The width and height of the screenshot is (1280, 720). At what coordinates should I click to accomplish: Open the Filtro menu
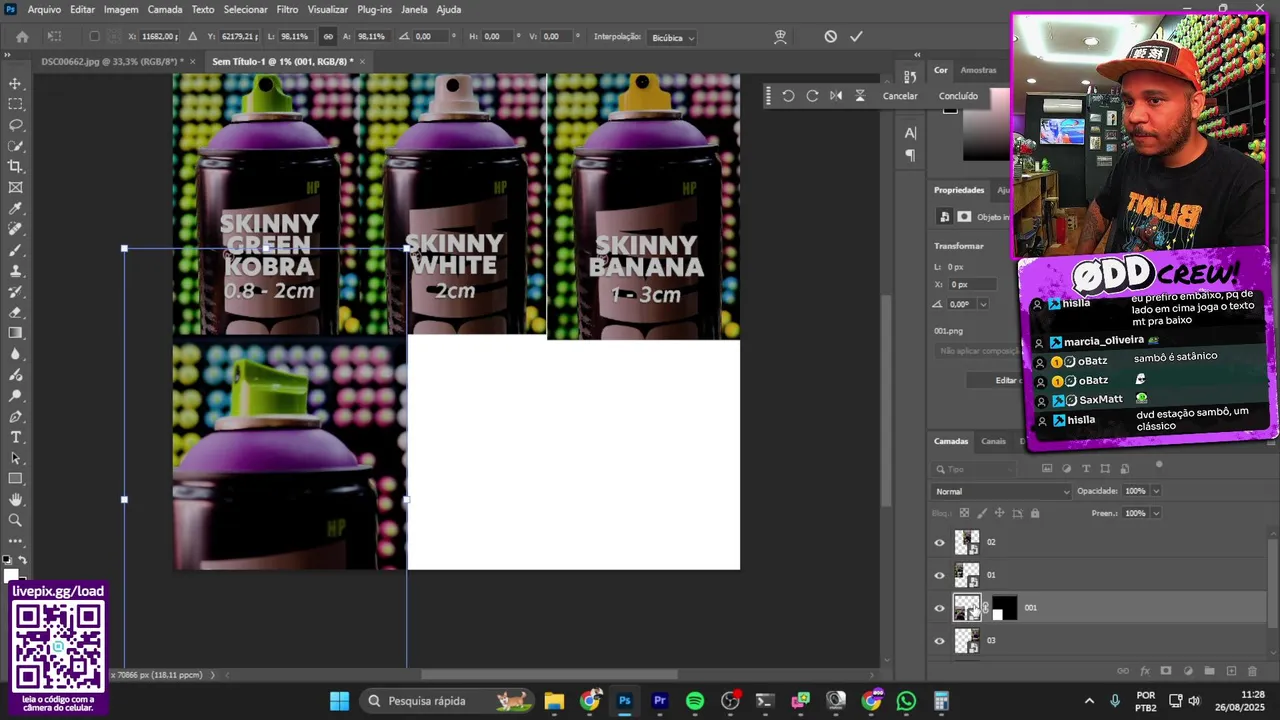click(287, 9)
